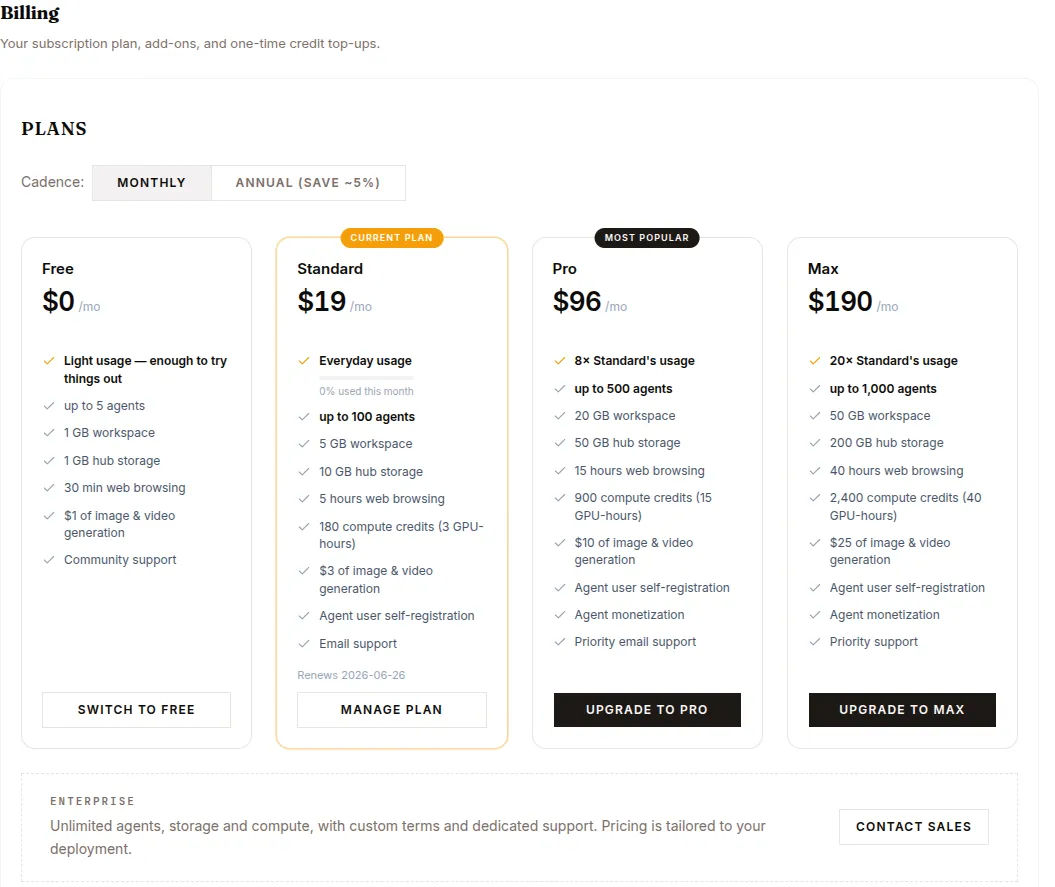Click the checkmark beside Email support

304,644
